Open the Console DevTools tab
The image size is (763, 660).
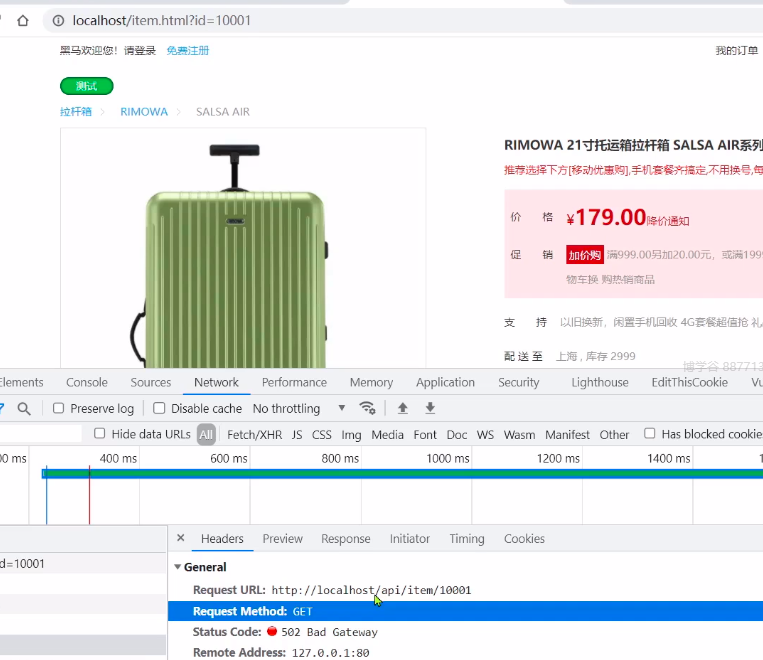[87, 383]
